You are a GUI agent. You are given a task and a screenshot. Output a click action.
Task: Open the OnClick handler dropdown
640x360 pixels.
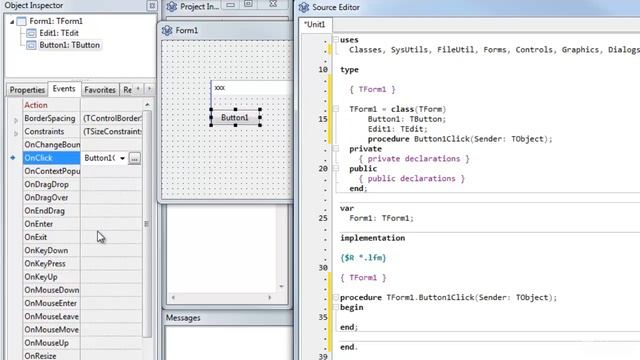tap(122, 158)
